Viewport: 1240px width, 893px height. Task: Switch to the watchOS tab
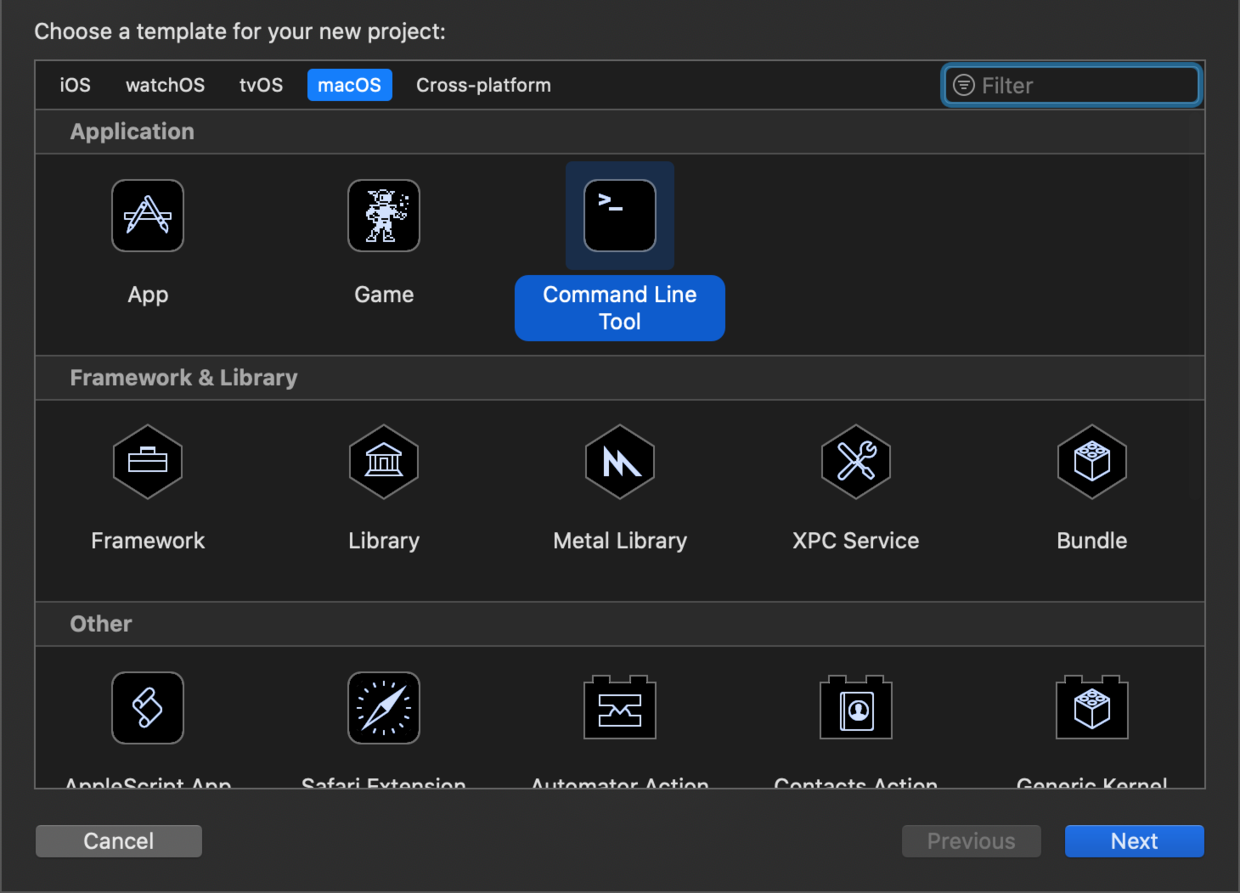pos(165,85)
